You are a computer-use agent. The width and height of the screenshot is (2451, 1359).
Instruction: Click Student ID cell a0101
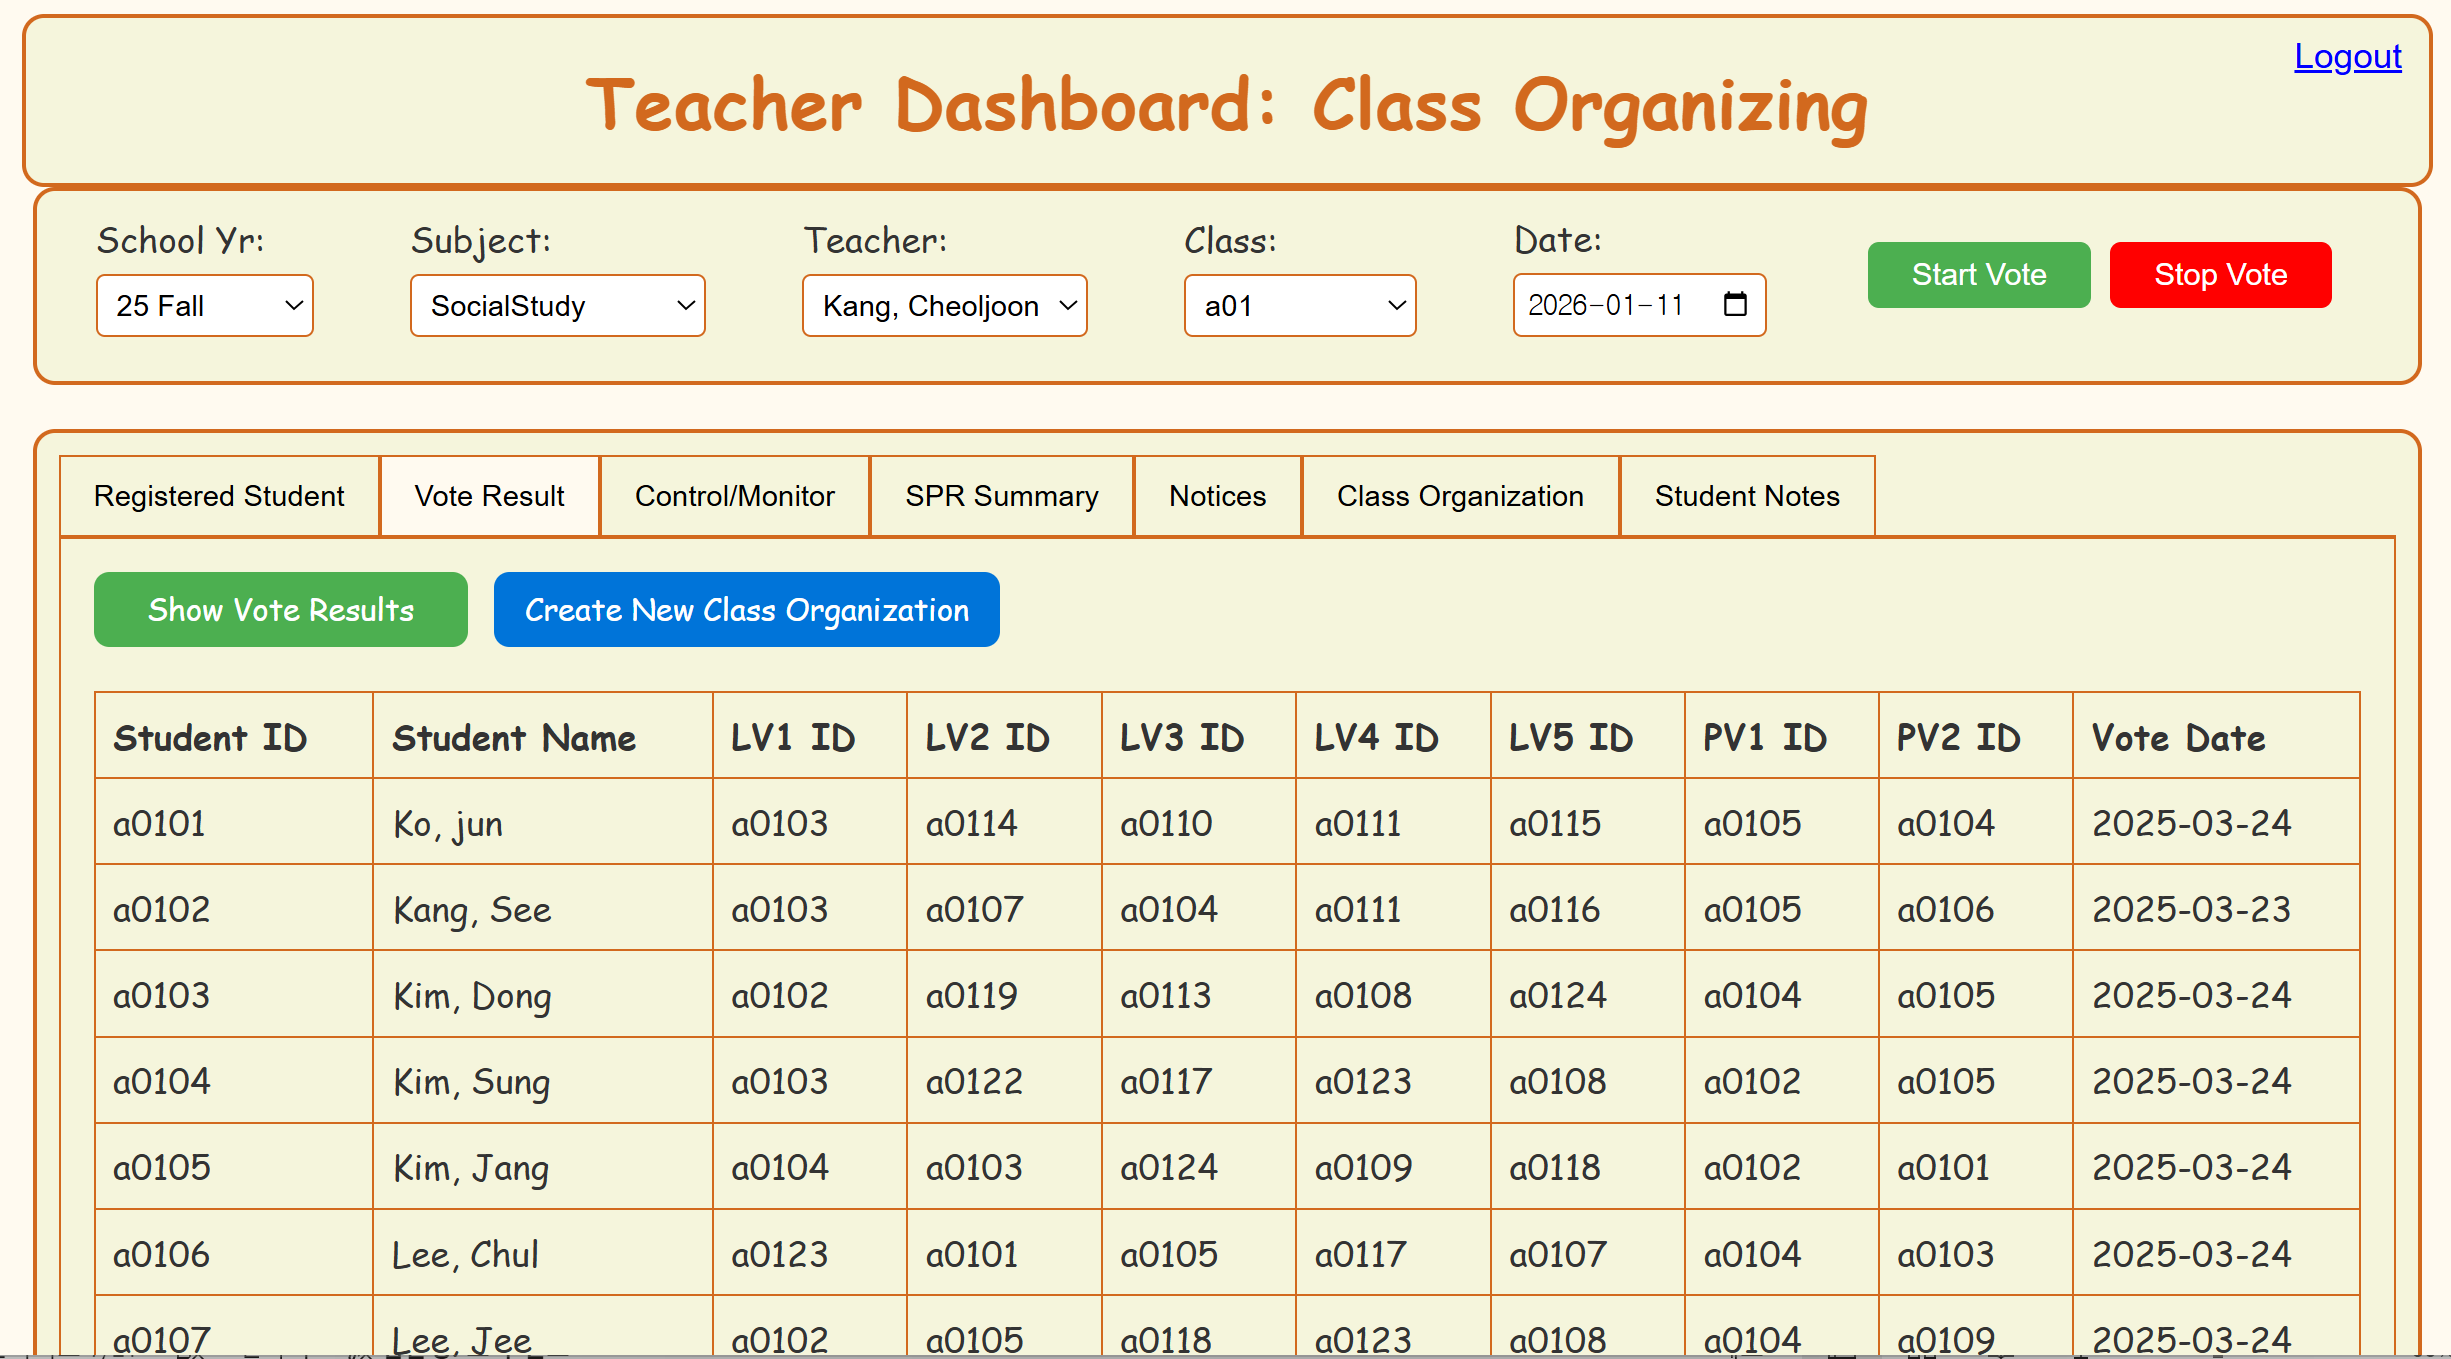(160, 823)
